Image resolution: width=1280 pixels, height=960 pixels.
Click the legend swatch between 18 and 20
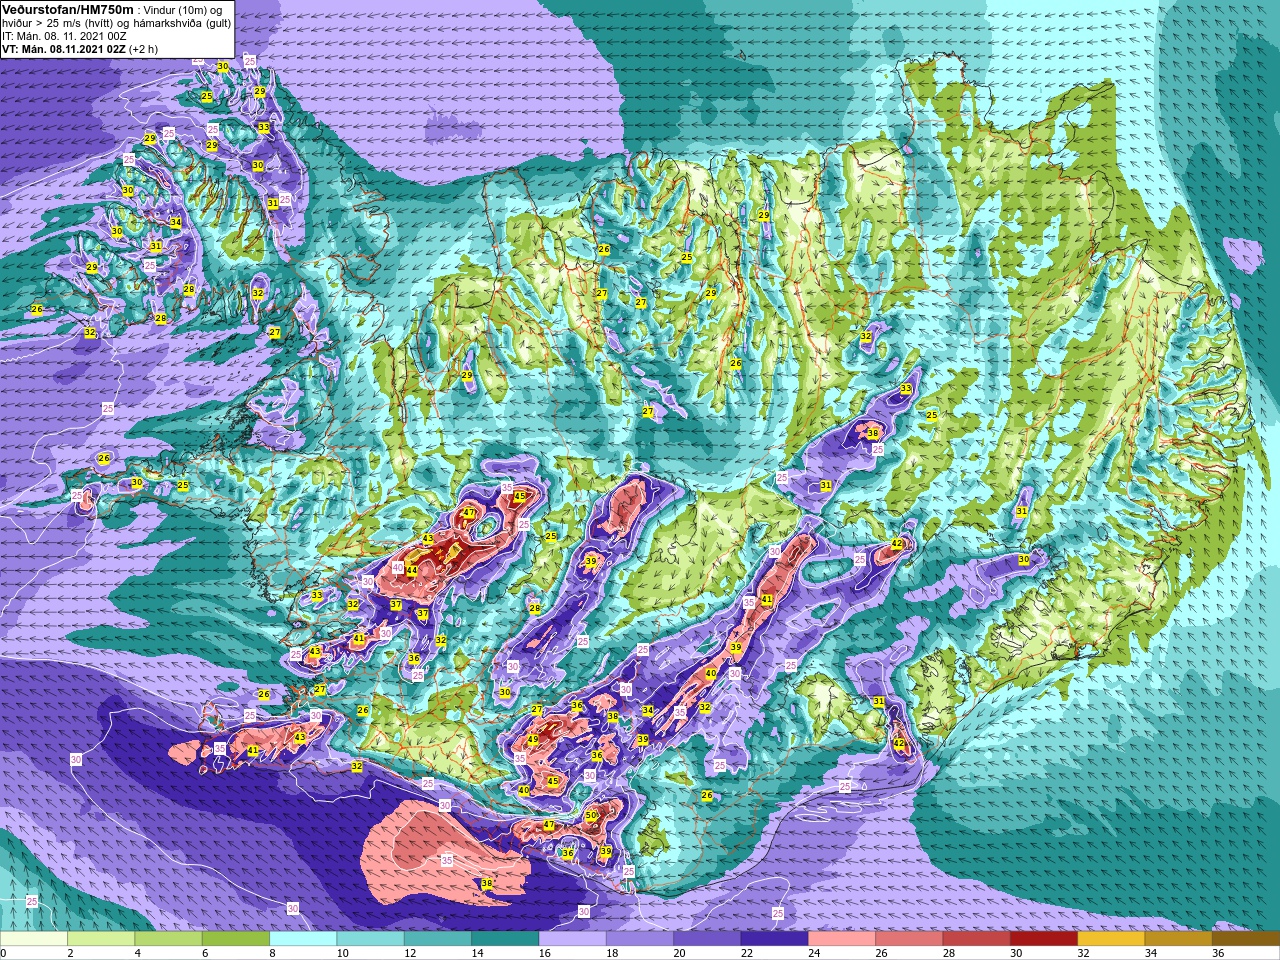click(x=640, y=939)
